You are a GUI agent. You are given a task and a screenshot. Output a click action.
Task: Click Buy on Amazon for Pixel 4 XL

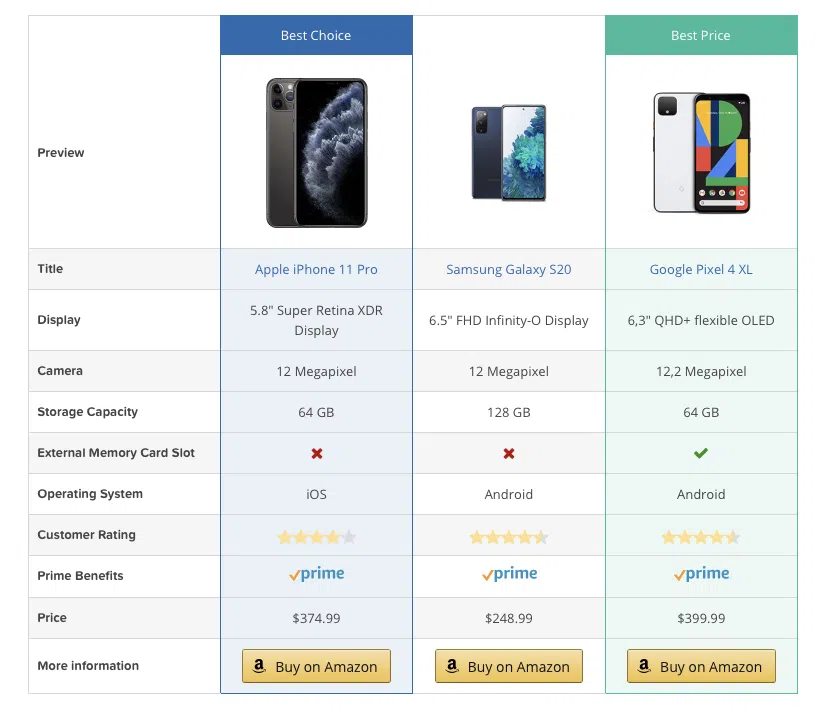click(x=701, y=666)
